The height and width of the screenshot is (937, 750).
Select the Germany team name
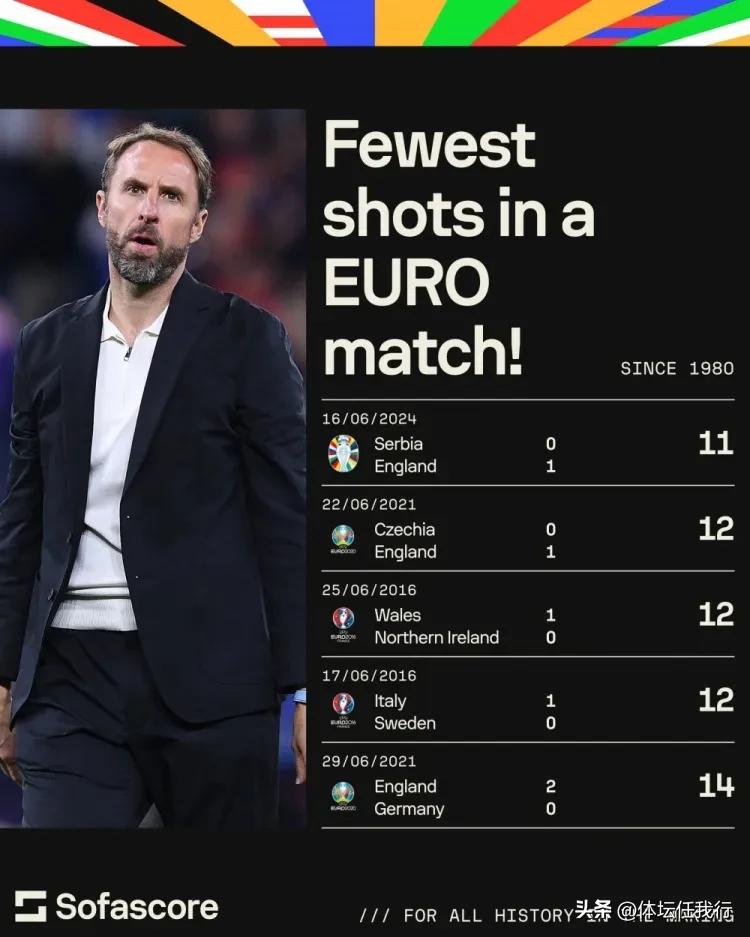[x=409, y=809]
